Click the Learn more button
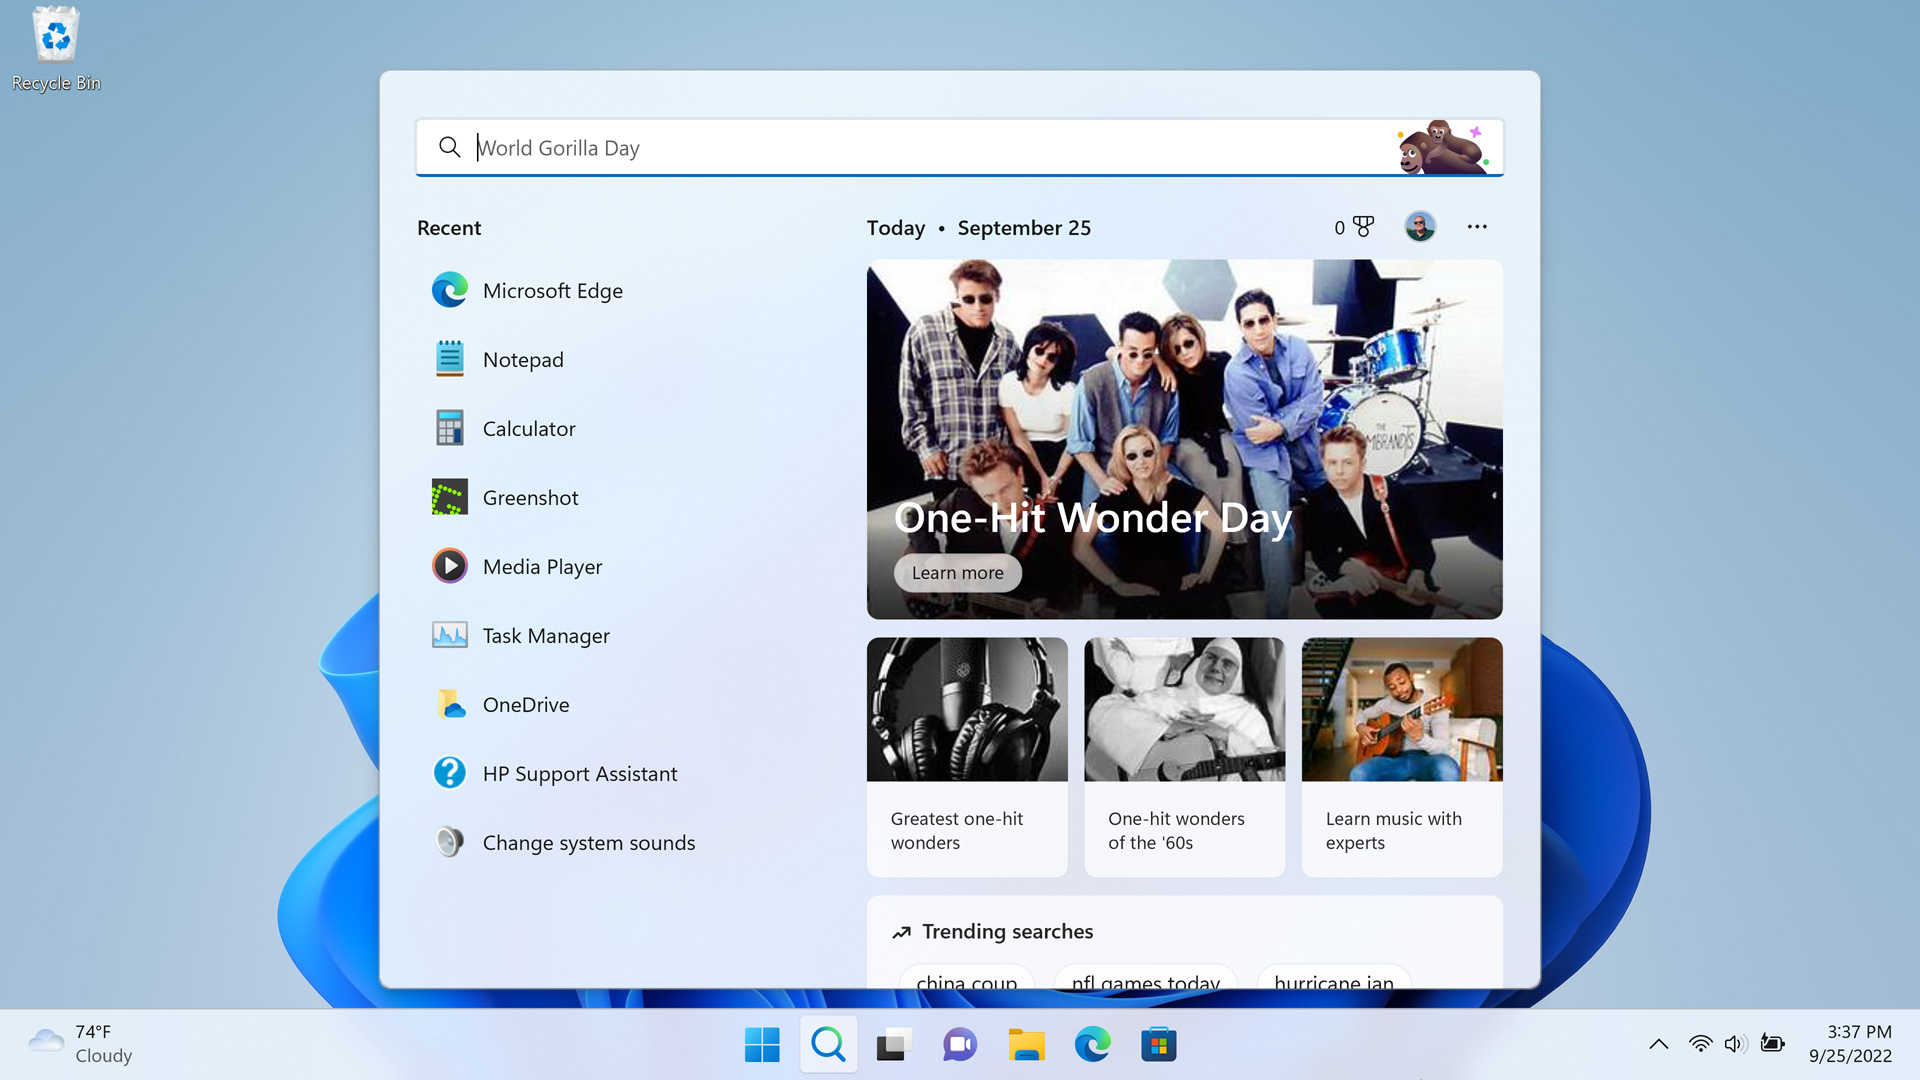Viewport: 1920px width, 1080px height. coord(957,573)
